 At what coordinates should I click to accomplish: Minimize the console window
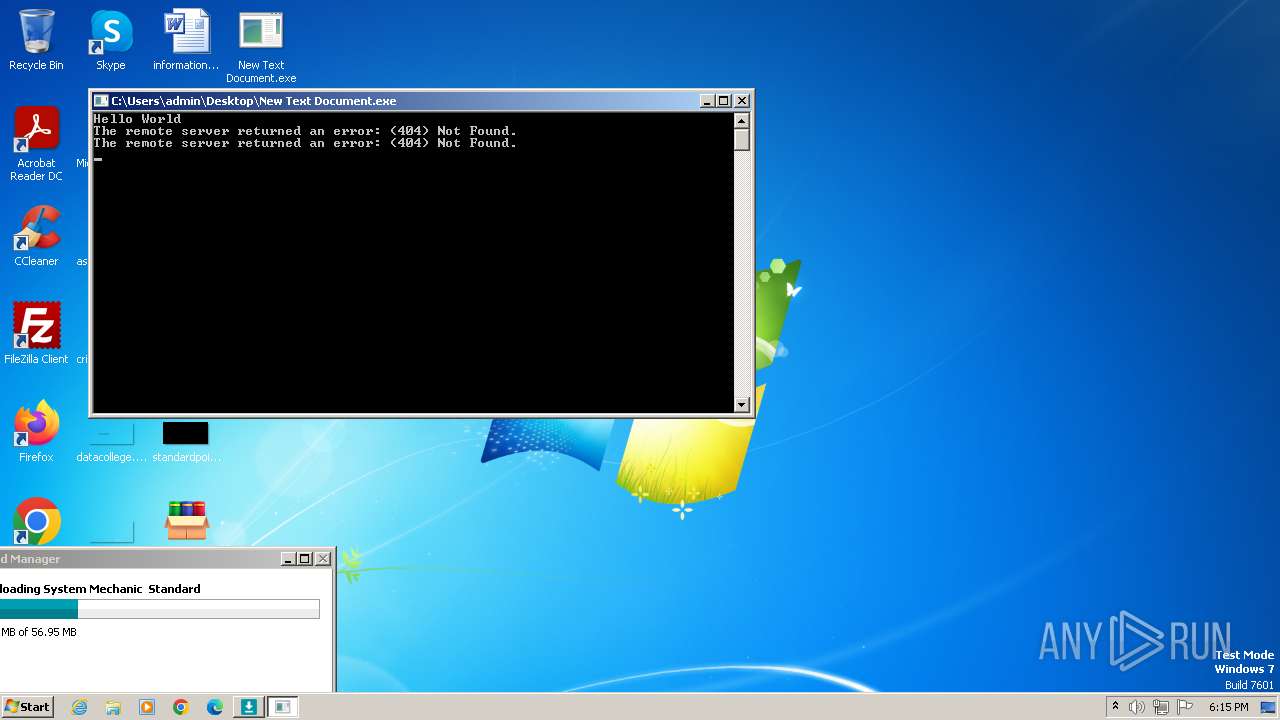[707, 101]
